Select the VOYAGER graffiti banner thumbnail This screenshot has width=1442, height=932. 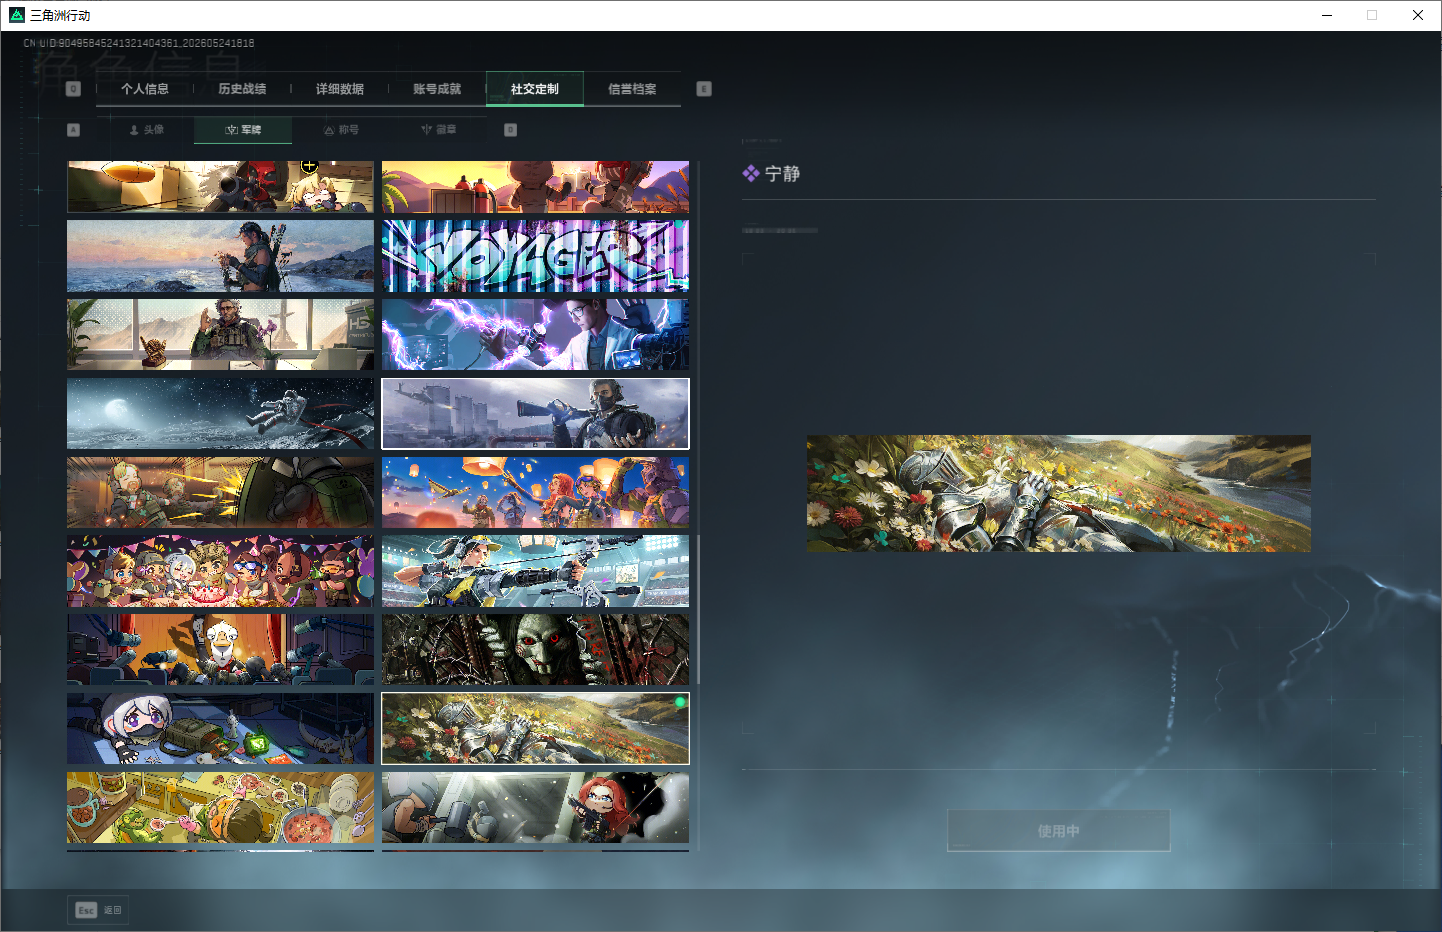click(535, 256)
